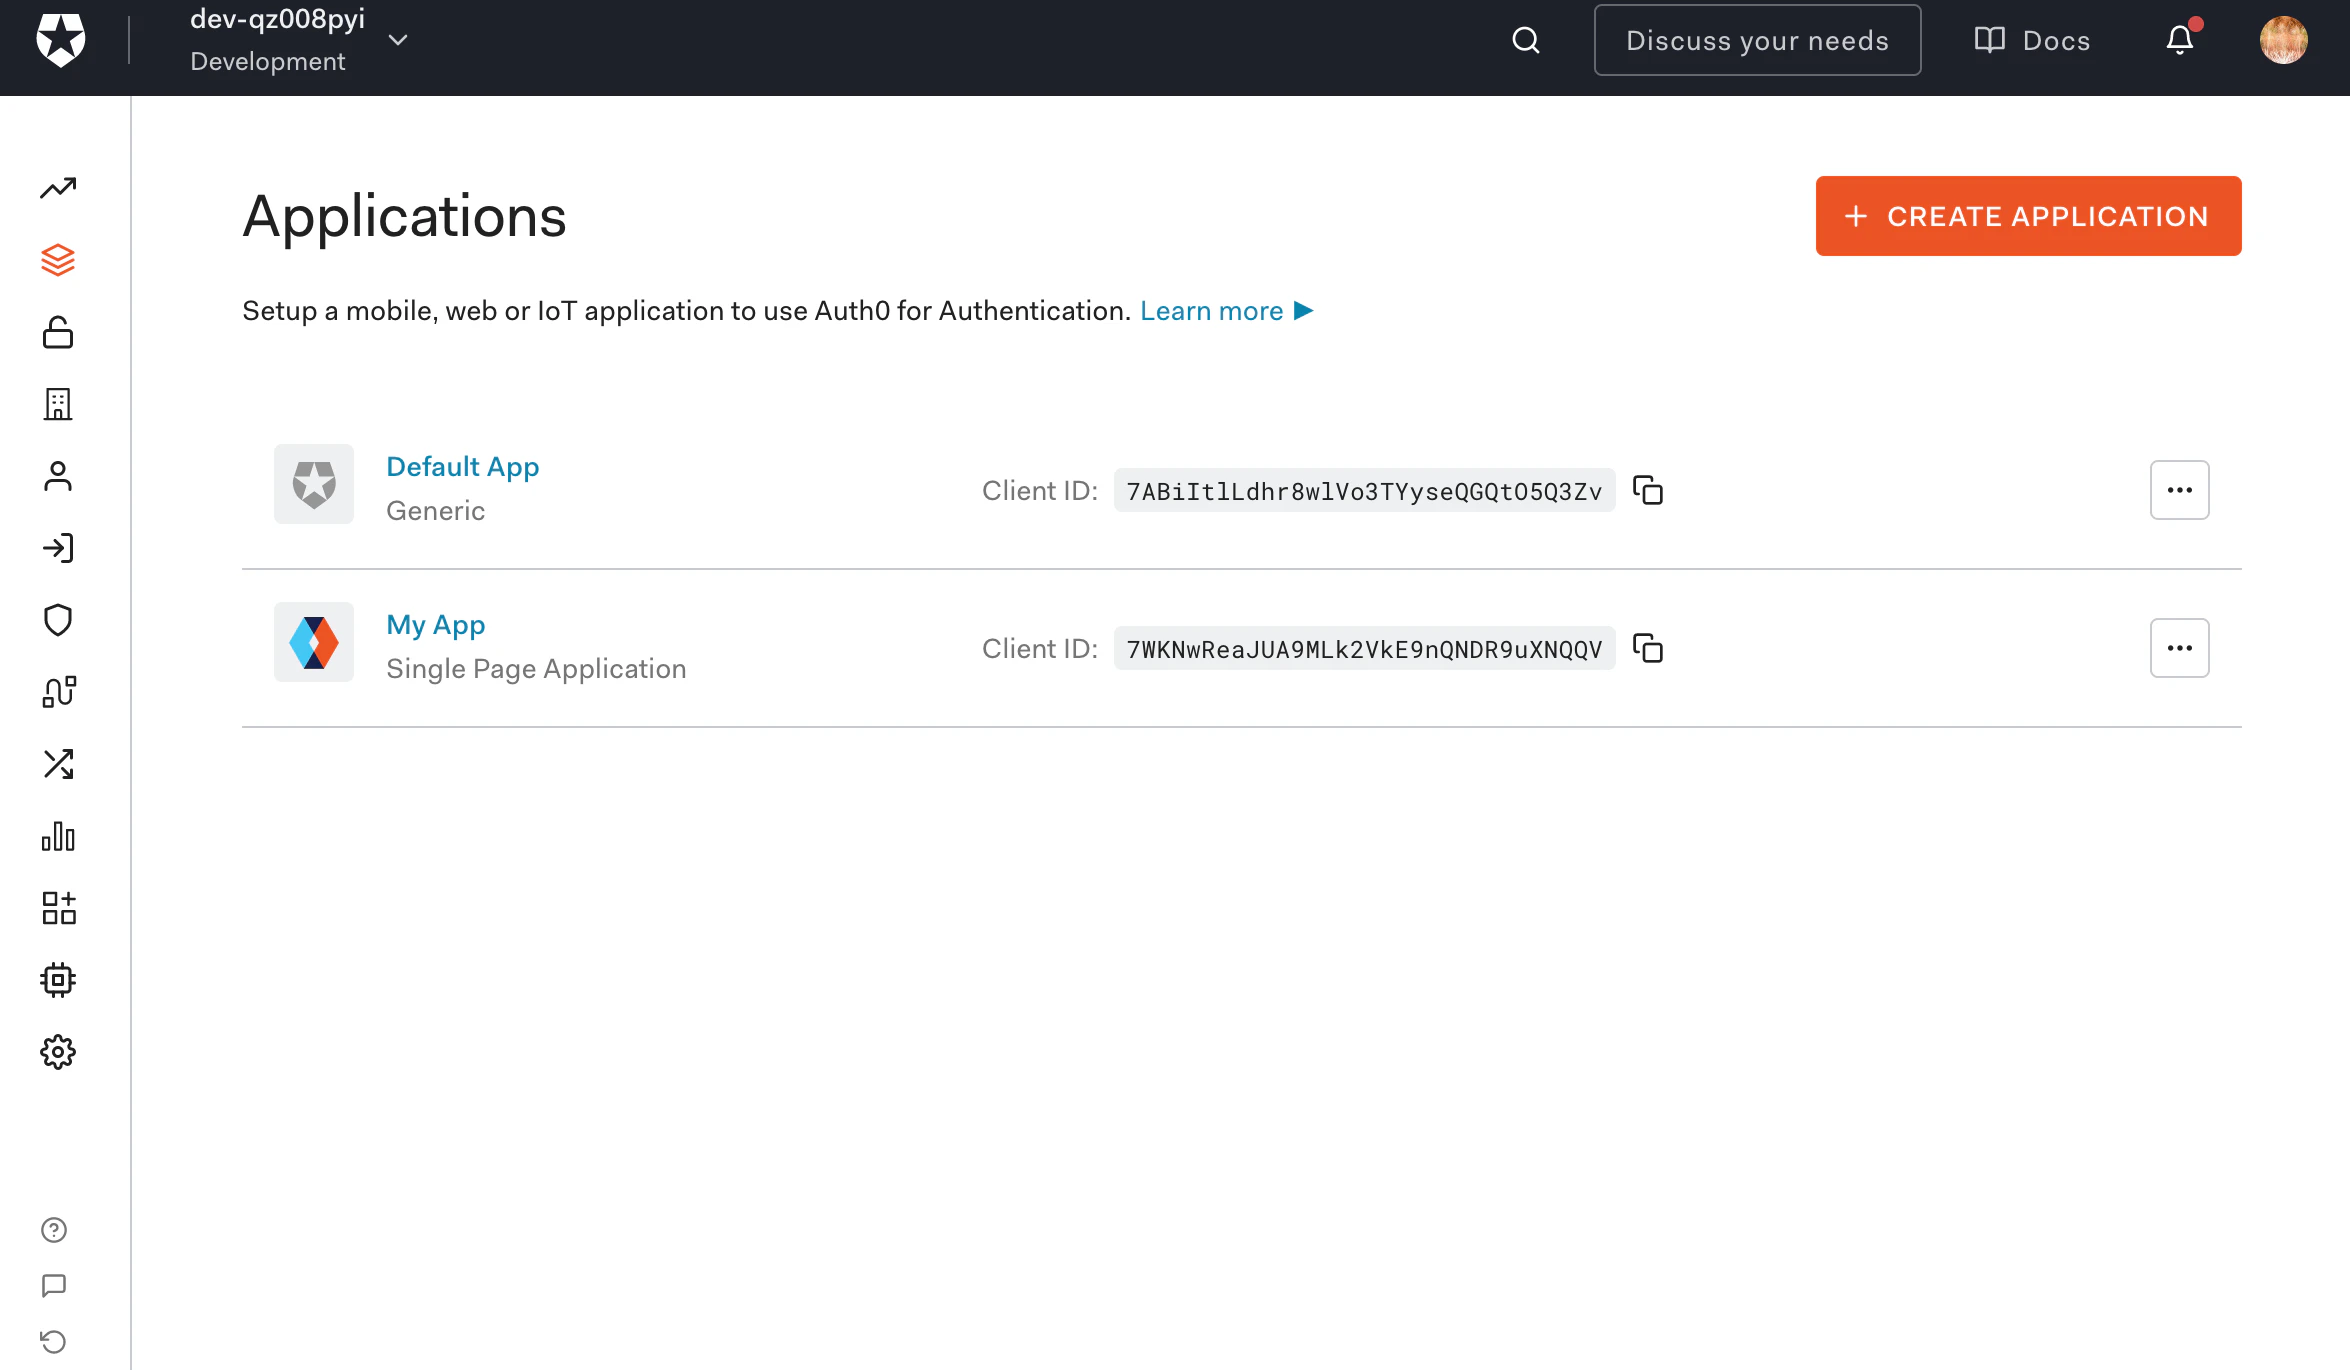The height and width of the screenshot is (1370, 2350).
Task: Open the Actions flow icon in sidebar
Action: [x=58, y=692]
